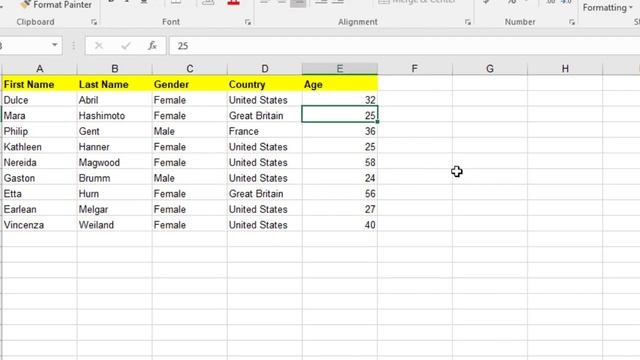The height and width of the screenshot is (360, 640).
Task: Select the Gender header cell
Action: 190,84
